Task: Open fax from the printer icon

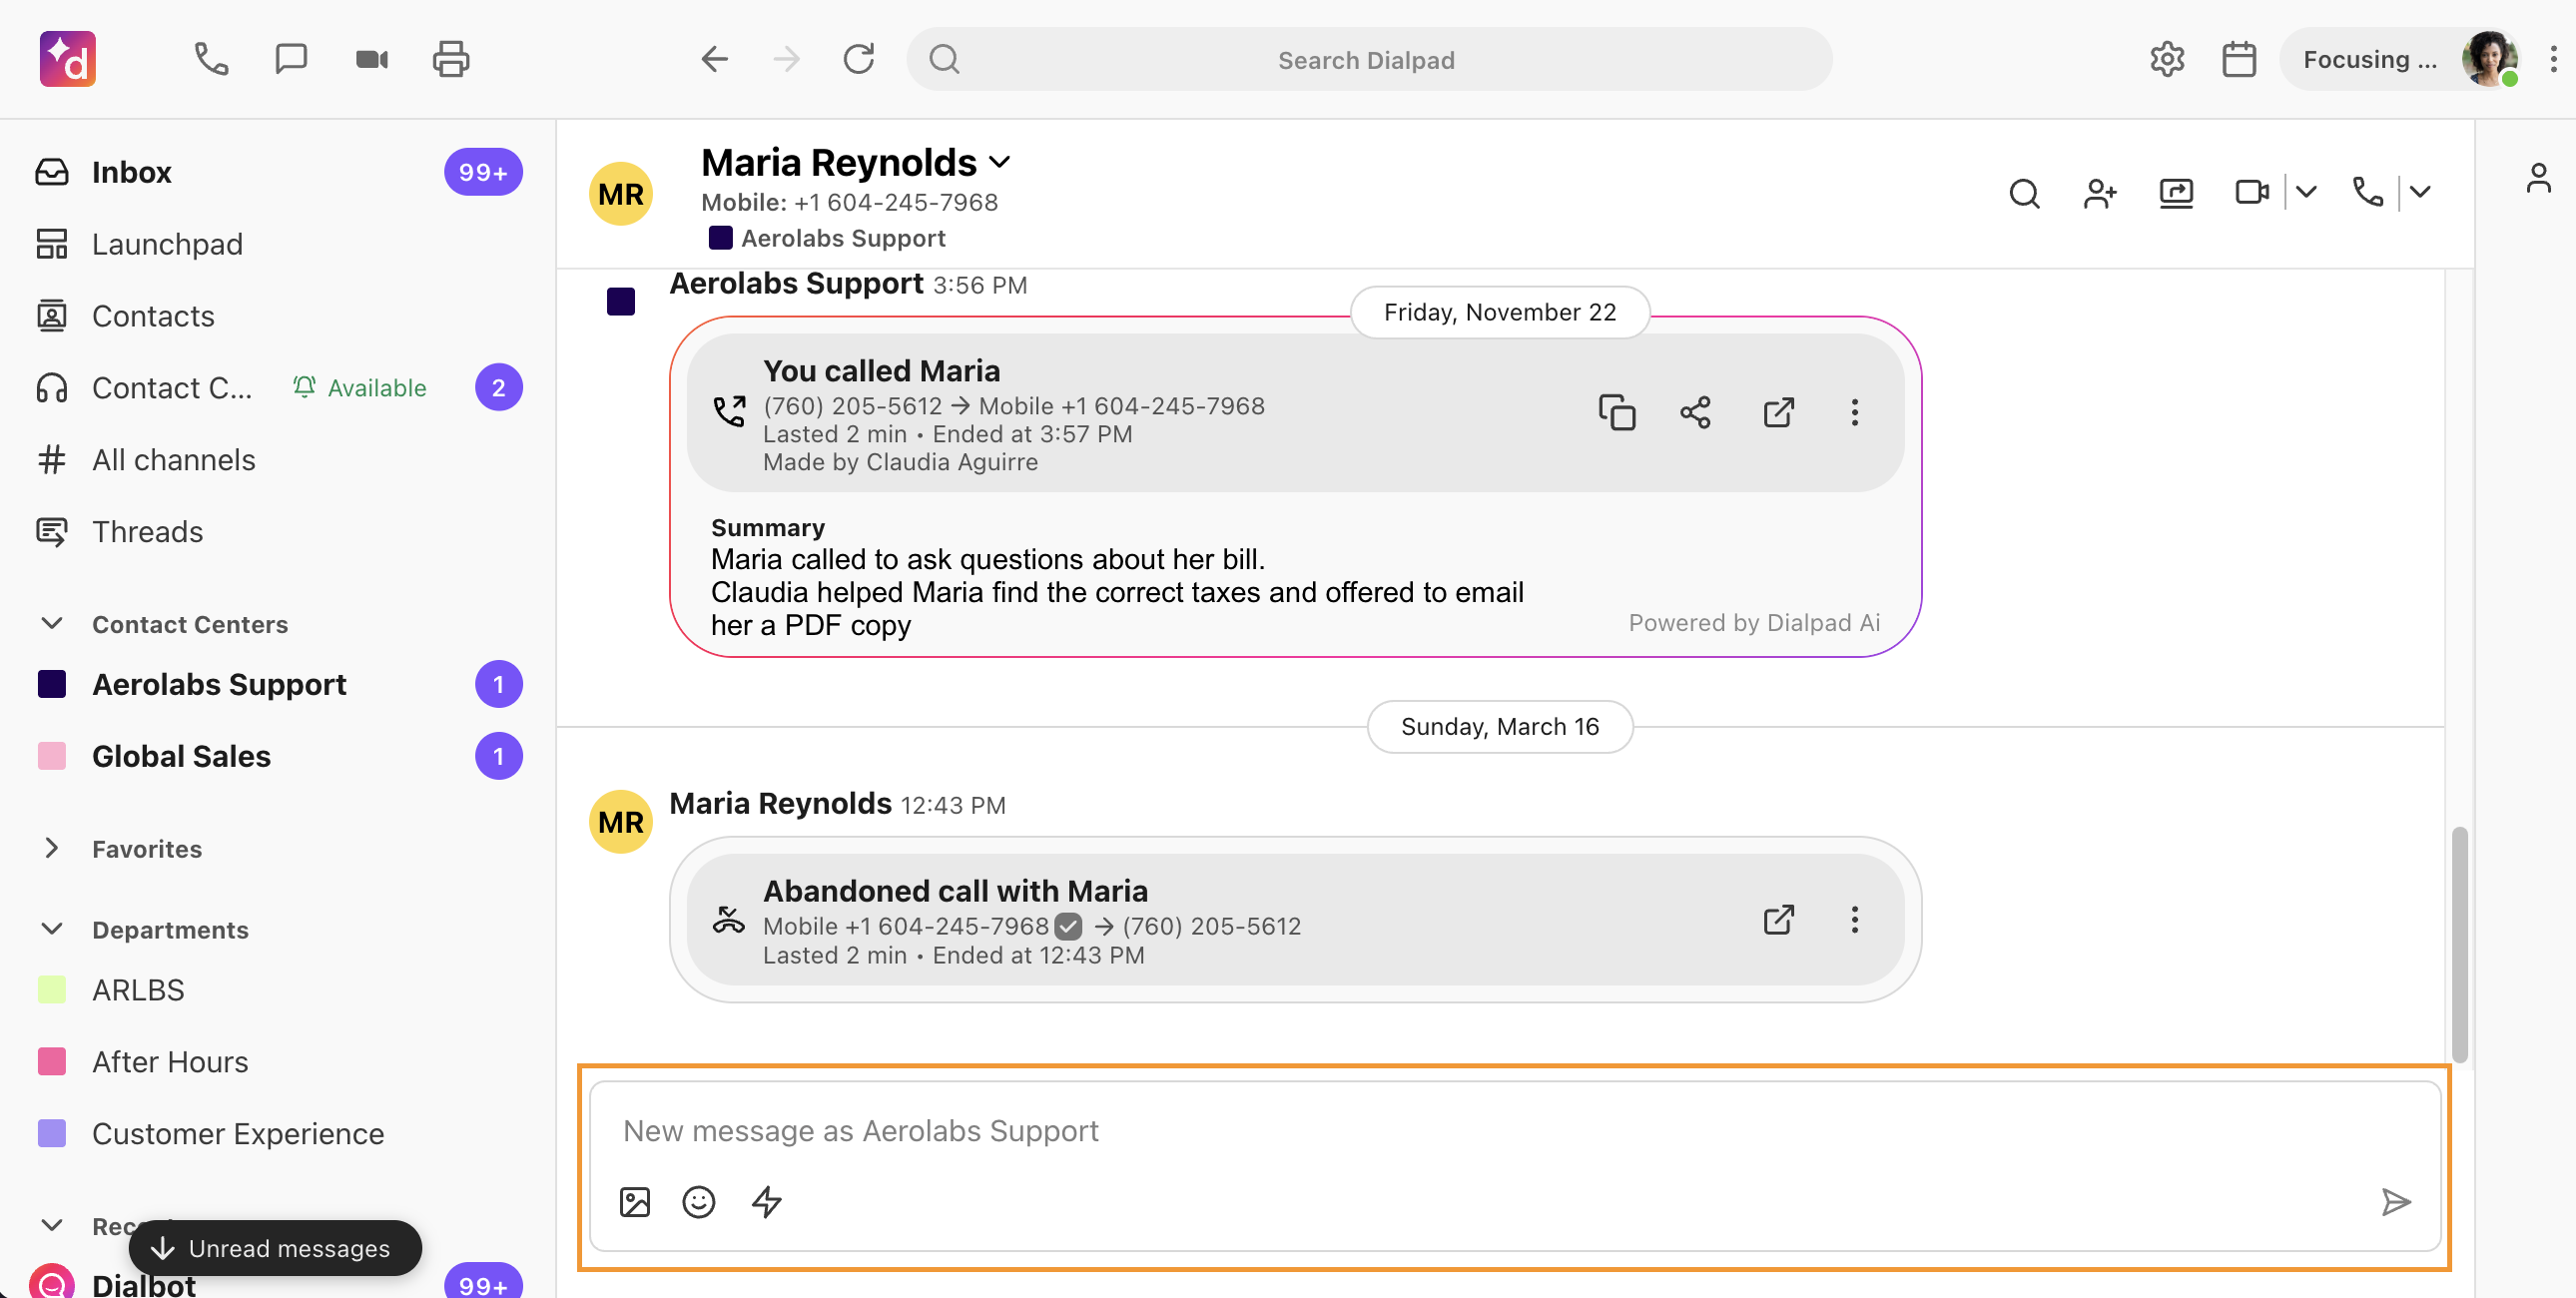Action: coord(451,59)
